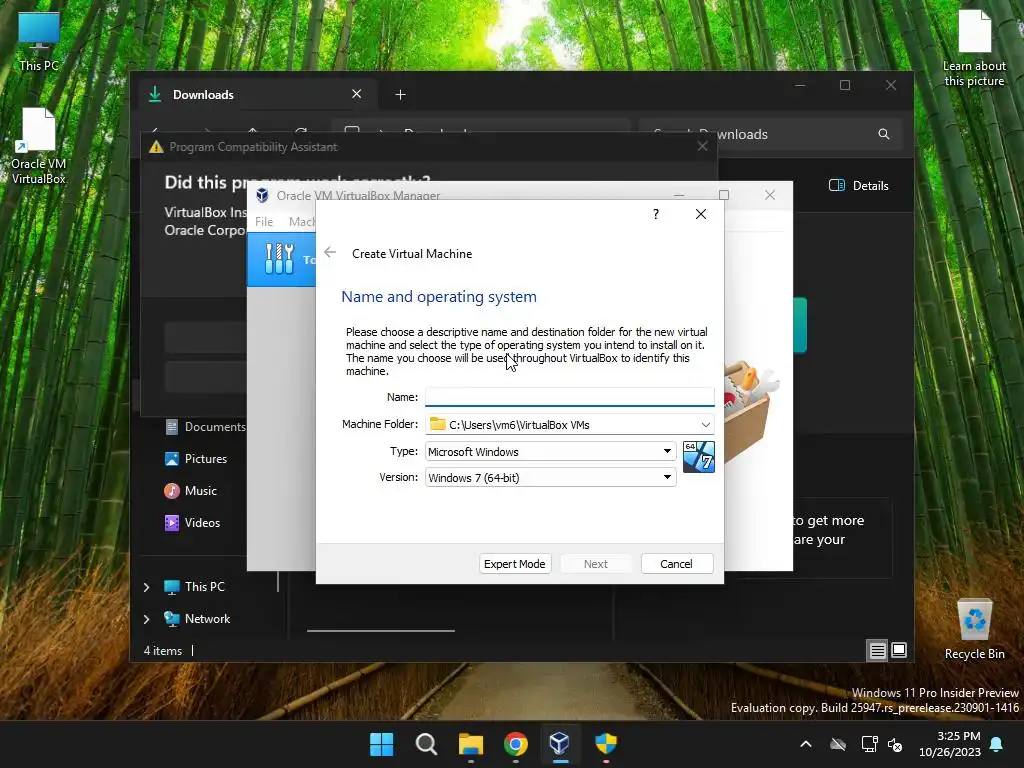
Task: Show hidden system tray icons
Action: 806,744
